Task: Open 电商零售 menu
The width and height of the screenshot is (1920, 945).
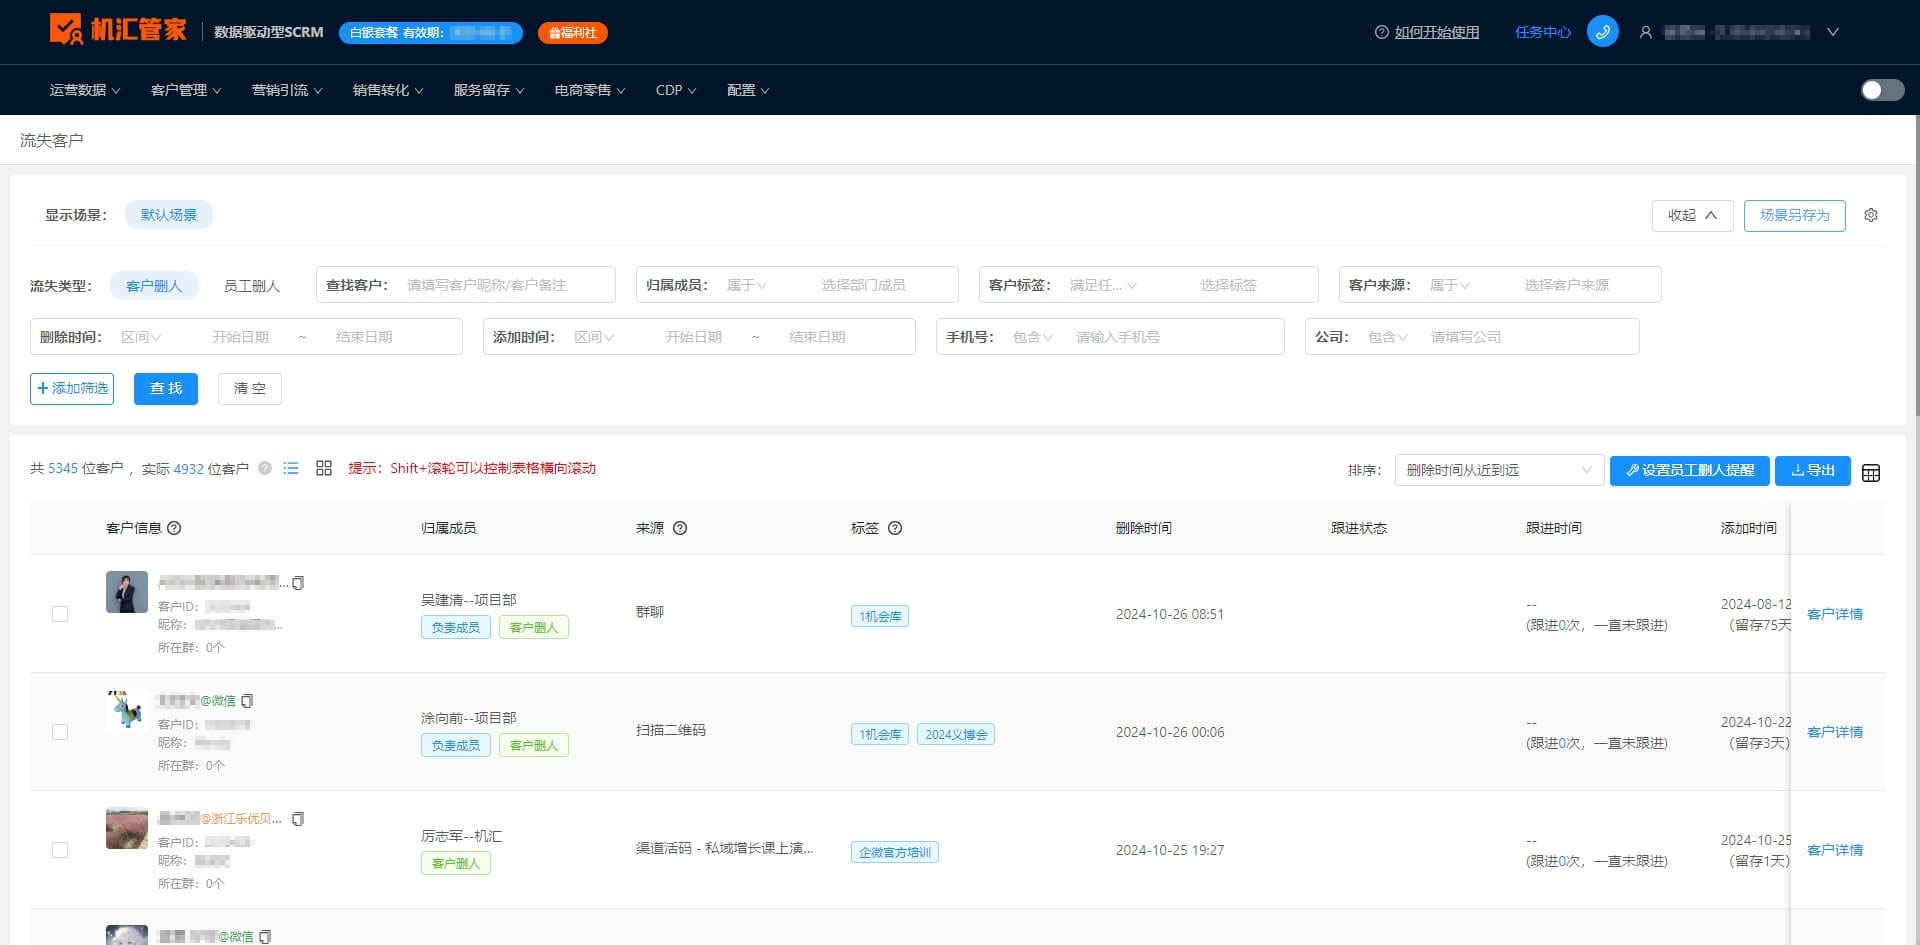Action: coord(590,90)
